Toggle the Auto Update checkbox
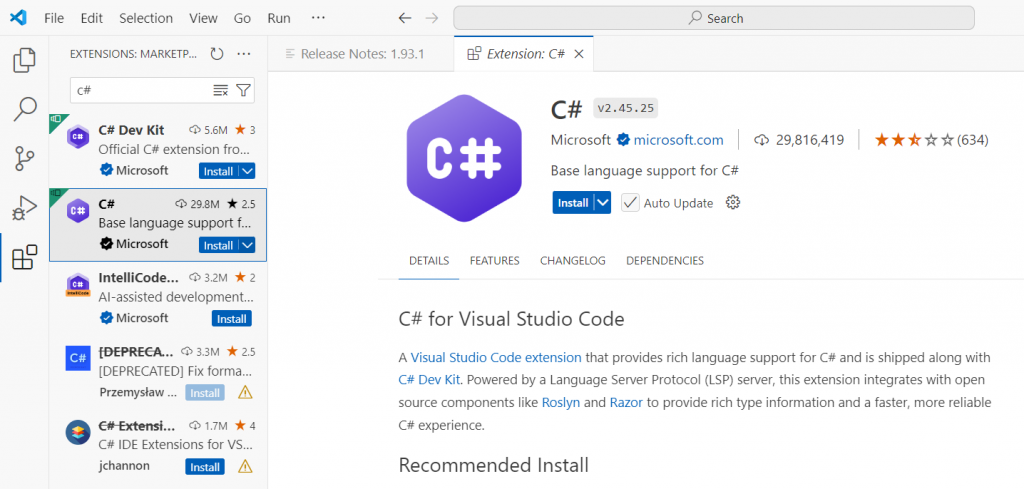This screenshot has width=1024, height=489. click(630, 203)
